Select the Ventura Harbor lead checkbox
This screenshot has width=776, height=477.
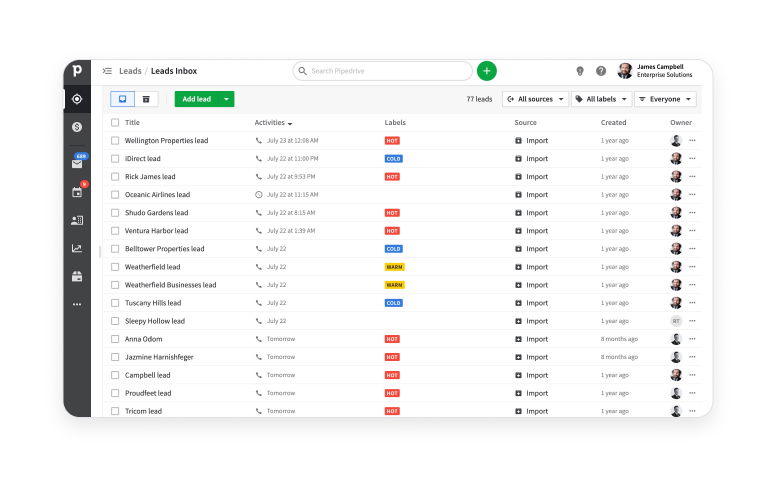point(115,231)
